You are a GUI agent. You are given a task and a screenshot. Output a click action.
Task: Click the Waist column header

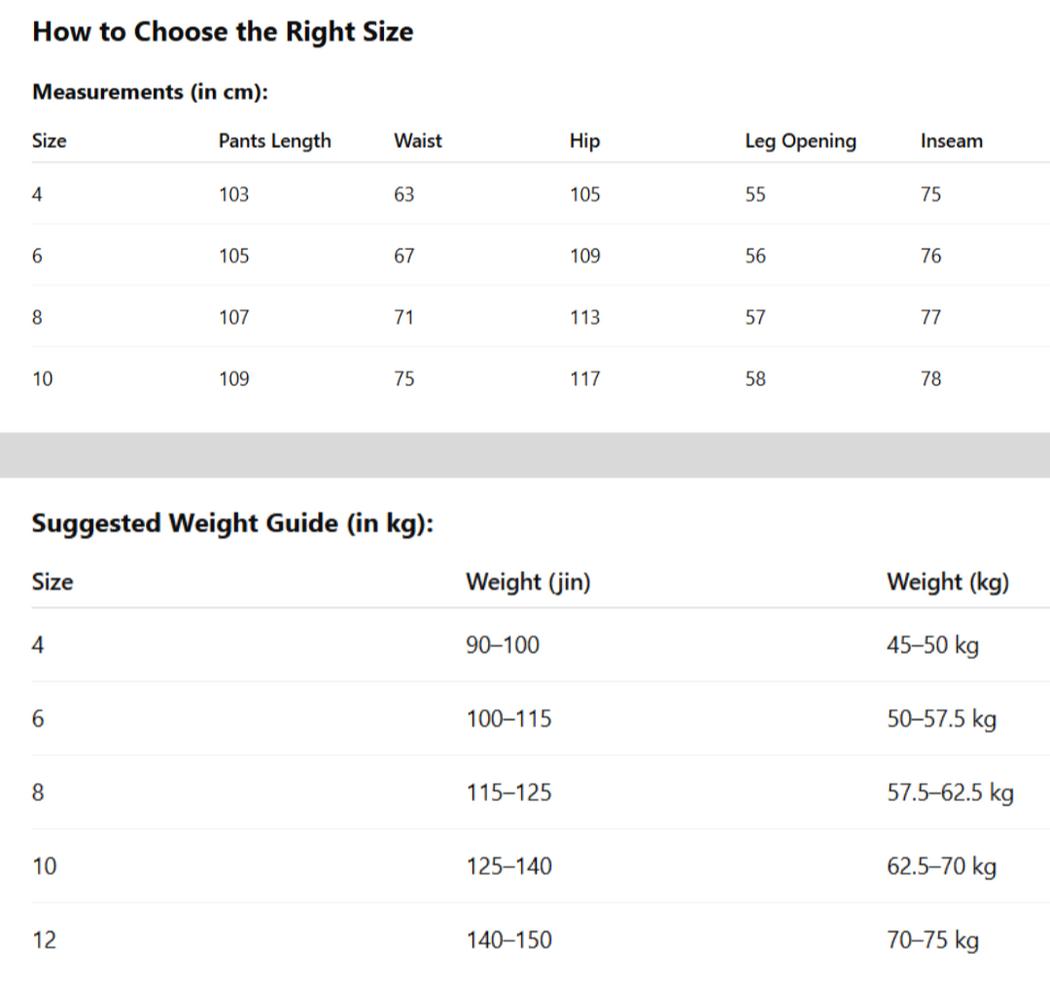[417, 141]
